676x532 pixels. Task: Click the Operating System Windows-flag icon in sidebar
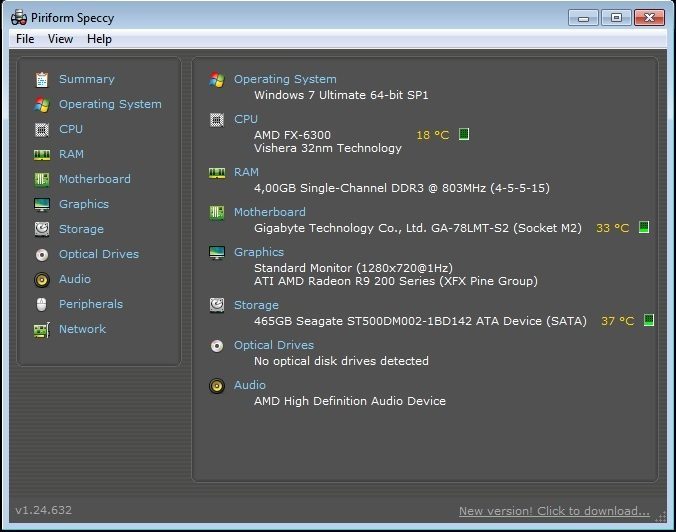(x=42, y=105)
